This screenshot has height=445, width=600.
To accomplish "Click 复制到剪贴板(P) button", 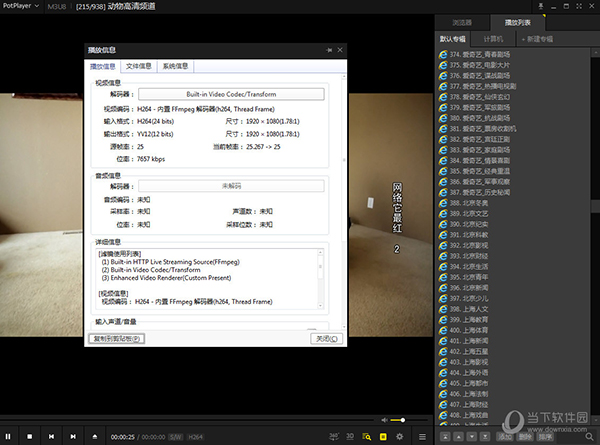I will point(117,339).
